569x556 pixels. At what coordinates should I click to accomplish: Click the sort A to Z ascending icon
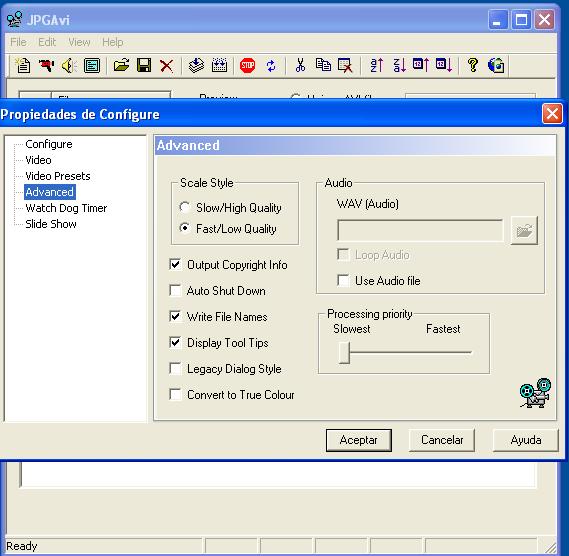pyautogui.click(x=377, y=66)
